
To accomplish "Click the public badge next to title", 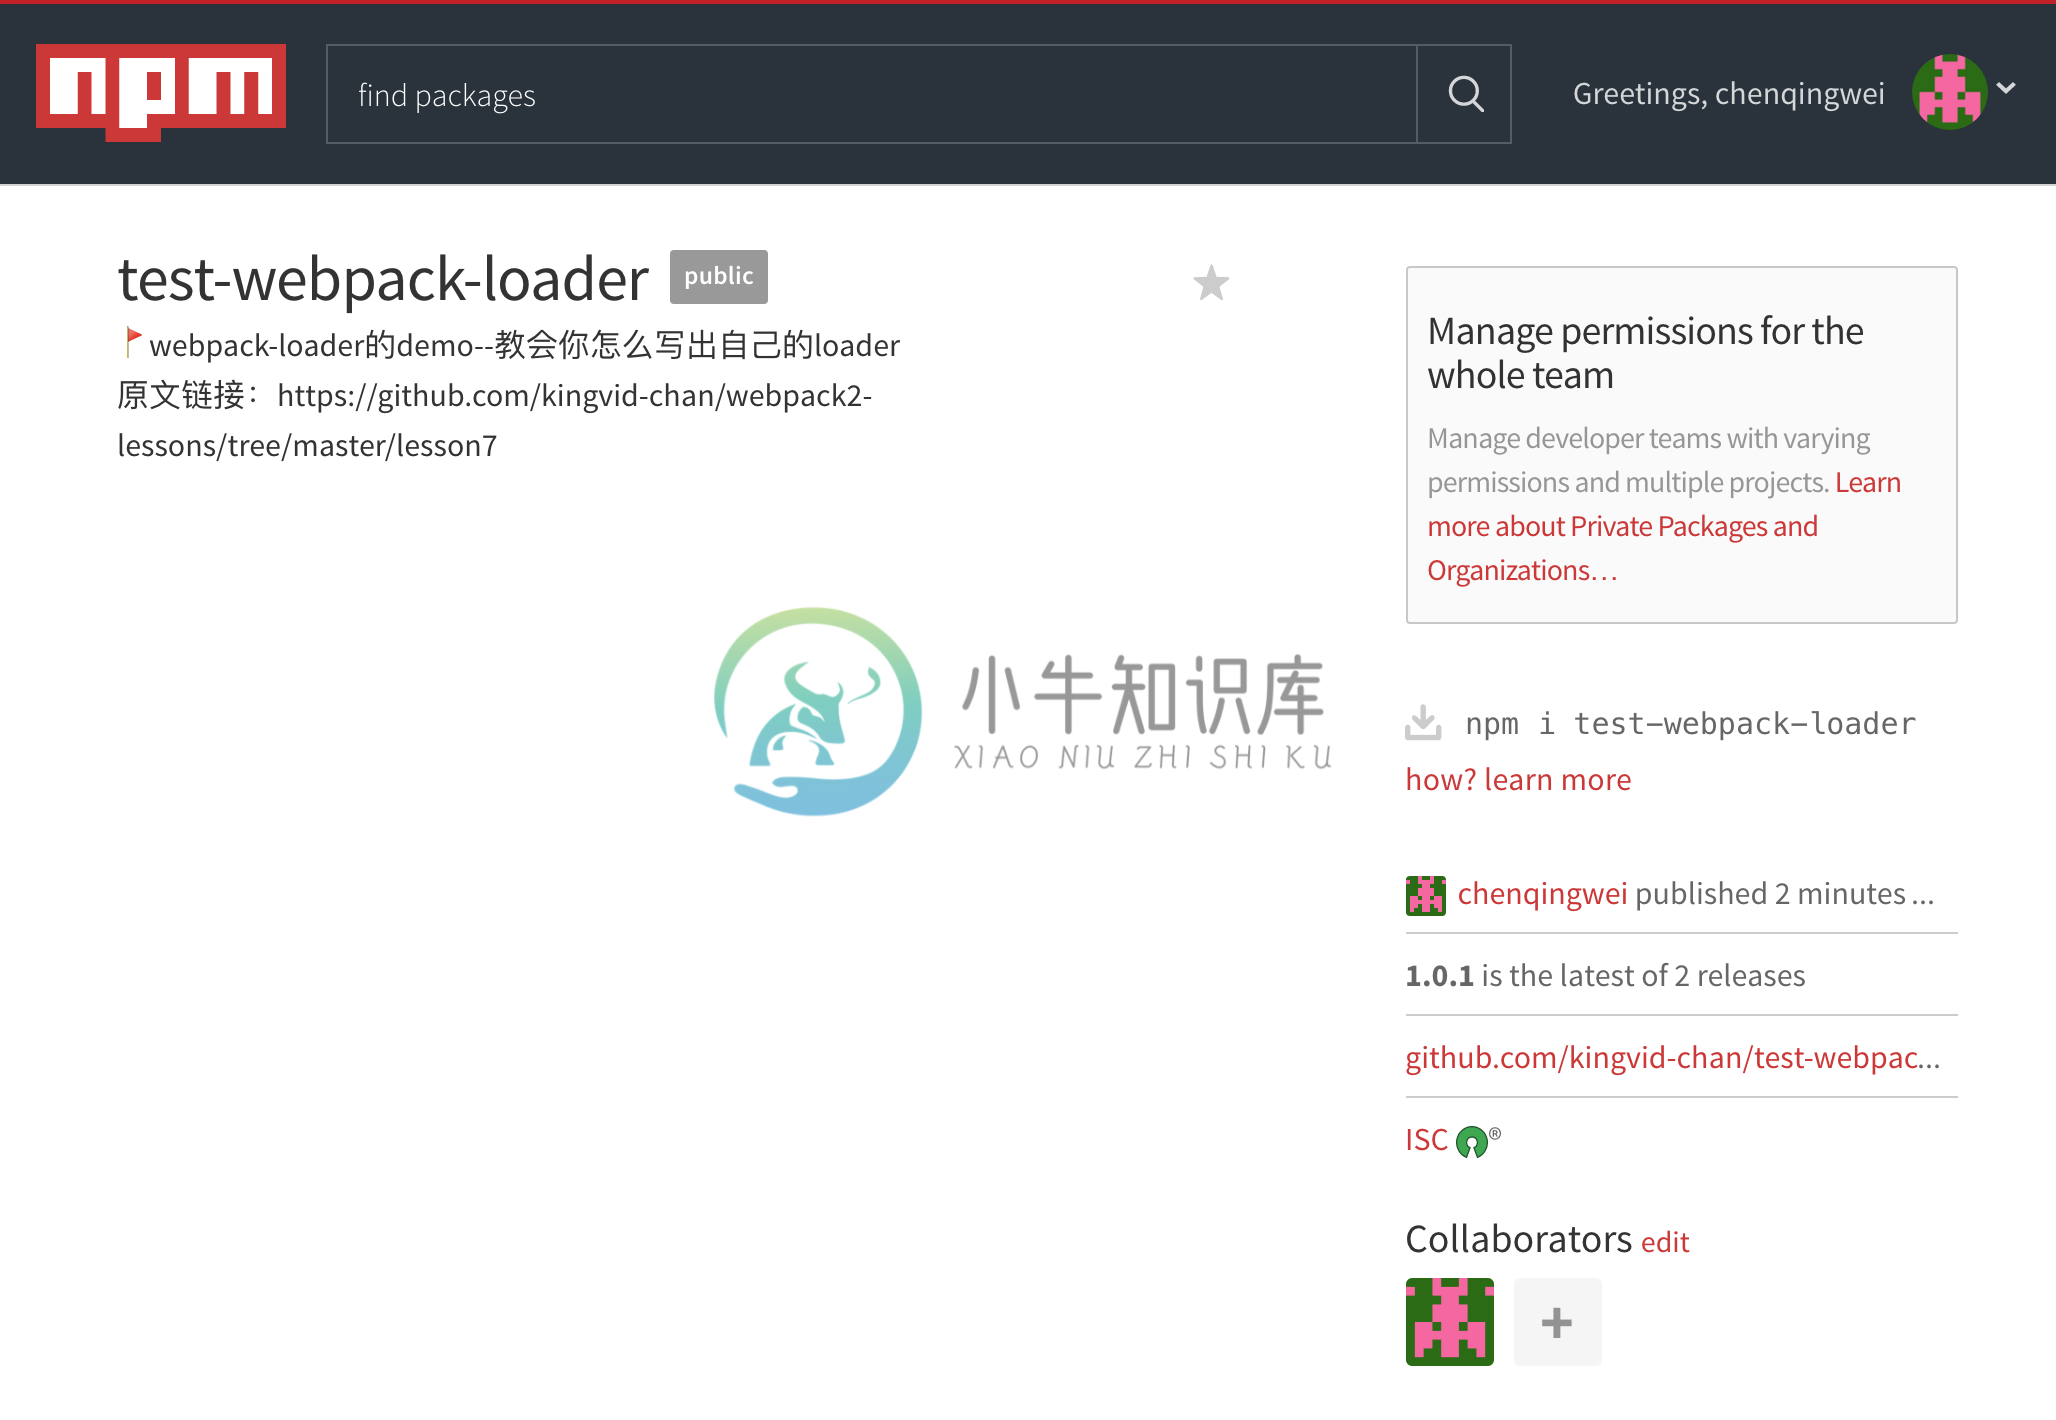I will (719, 276).
